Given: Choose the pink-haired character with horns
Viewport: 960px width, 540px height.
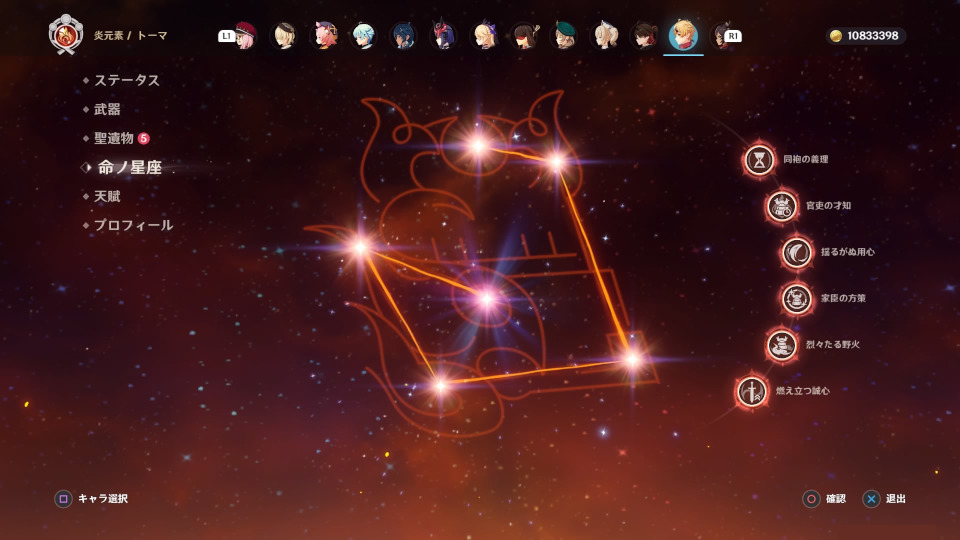Looking at the screenshot, I should coord(325,36).
